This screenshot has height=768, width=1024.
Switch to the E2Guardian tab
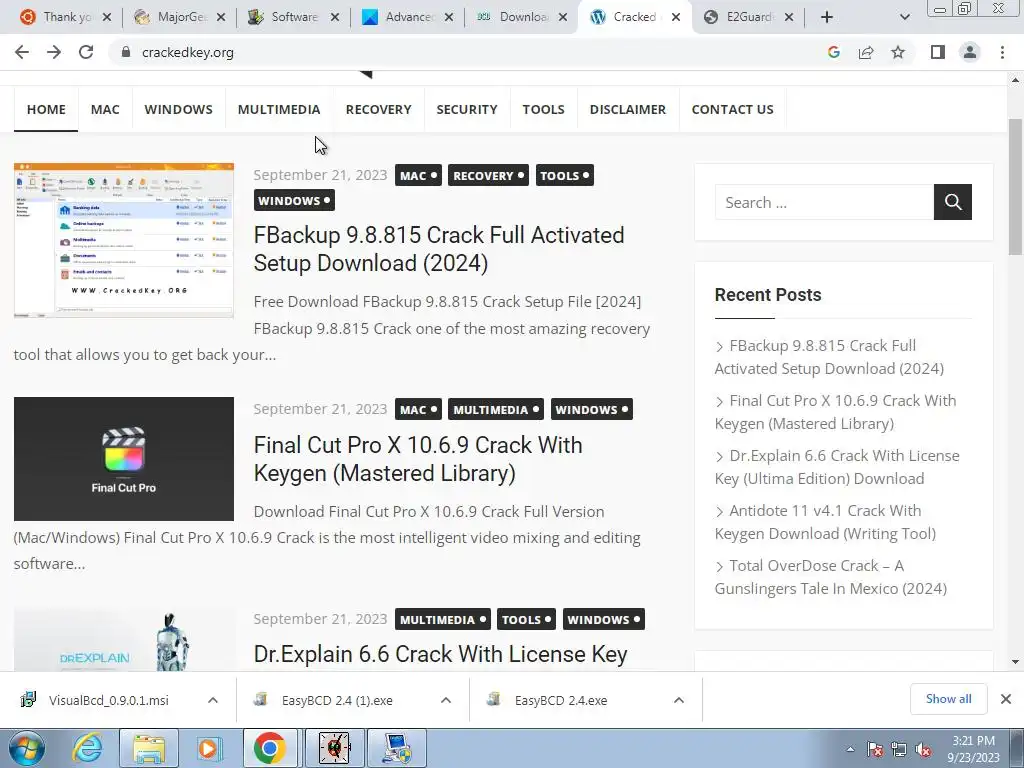(x=741, y=17)
